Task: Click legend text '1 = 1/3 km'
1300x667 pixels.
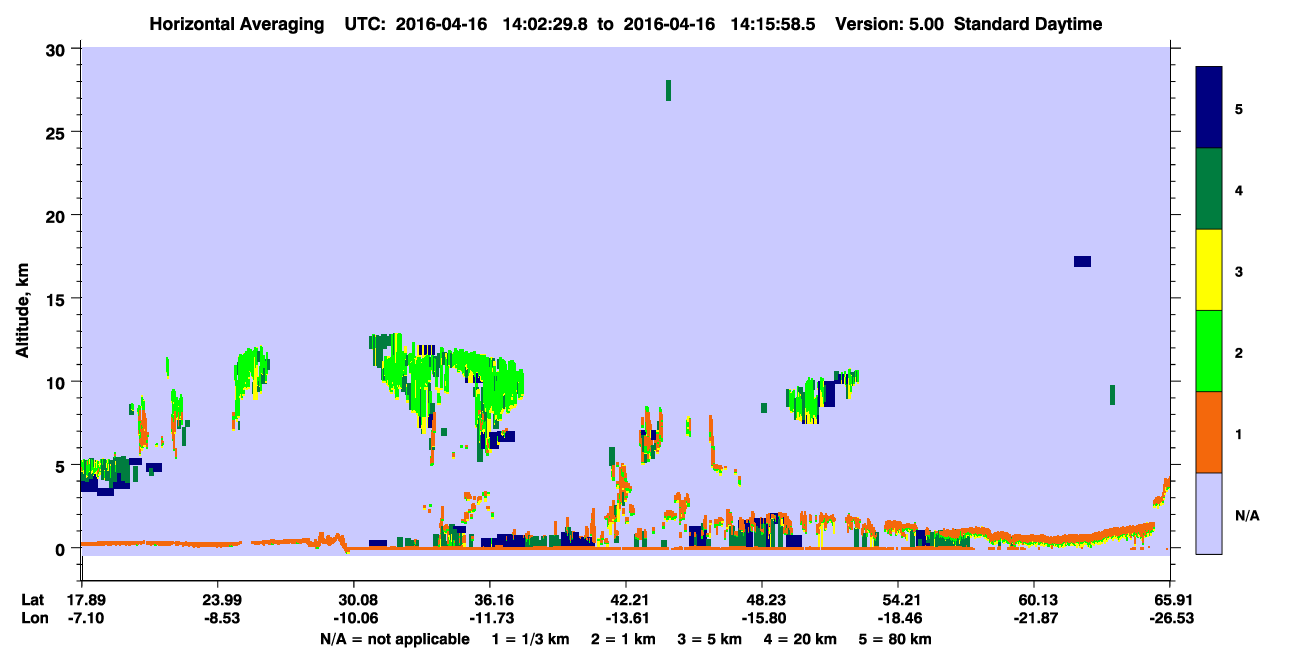Action: [x=531, y=639]
